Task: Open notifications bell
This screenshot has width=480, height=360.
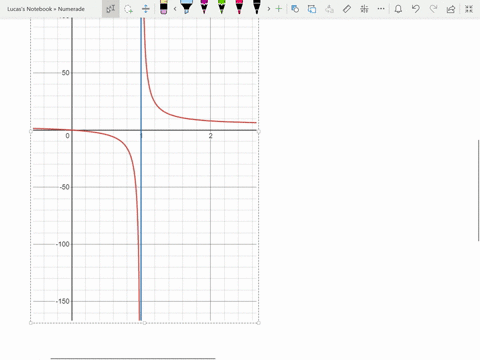Action: [x=398, y=9]
